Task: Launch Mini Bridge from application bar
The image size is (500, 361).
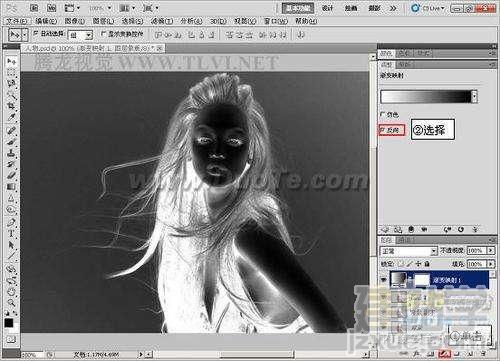Action: pos(51,8)
